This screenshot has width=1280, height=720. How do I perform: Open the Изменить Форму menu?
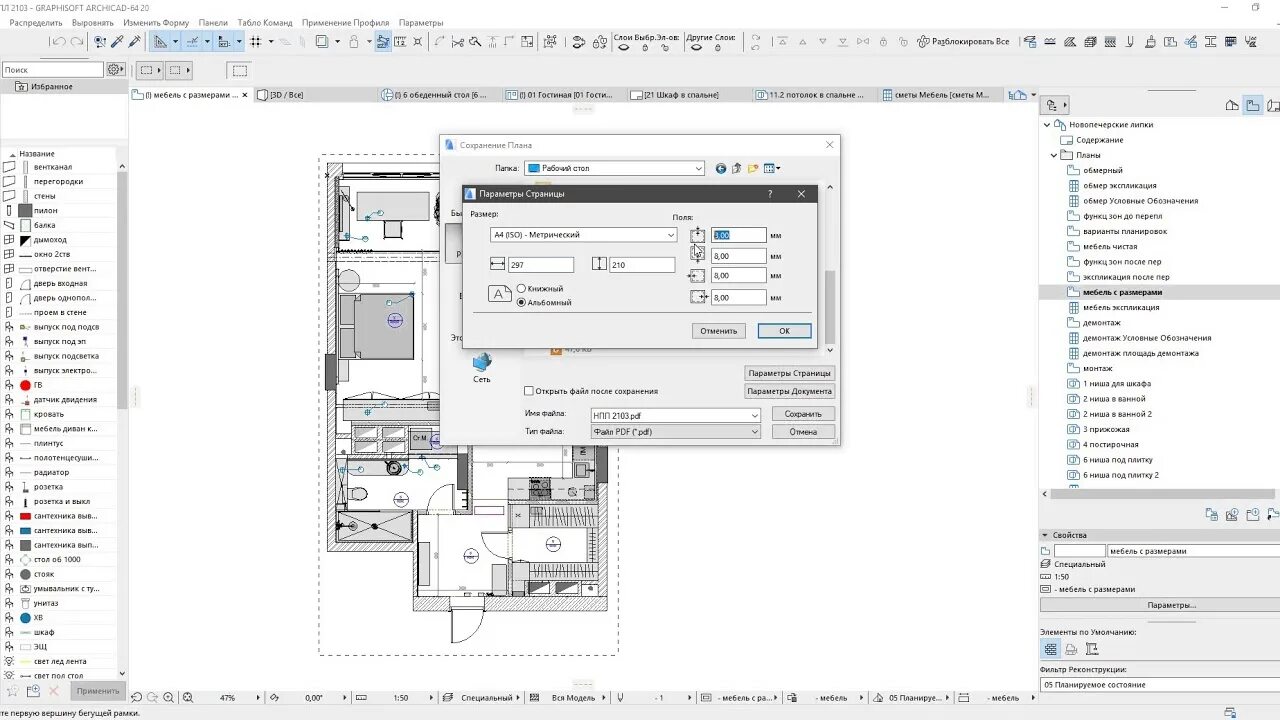click(157, 23)
